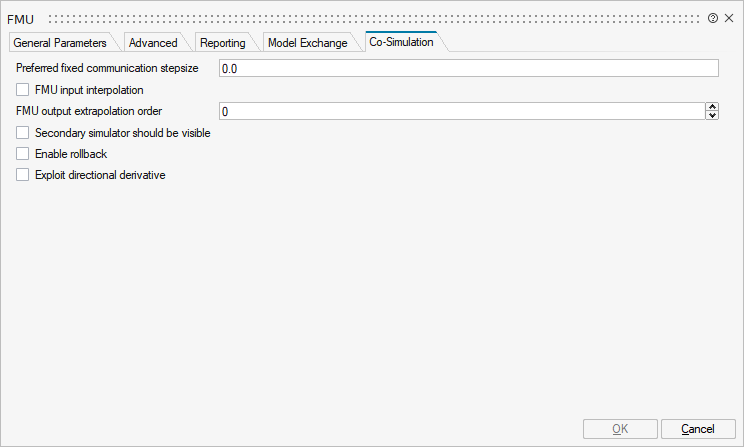Close the FMU dialog with X
744x447 pixels.
click(729, 18)
